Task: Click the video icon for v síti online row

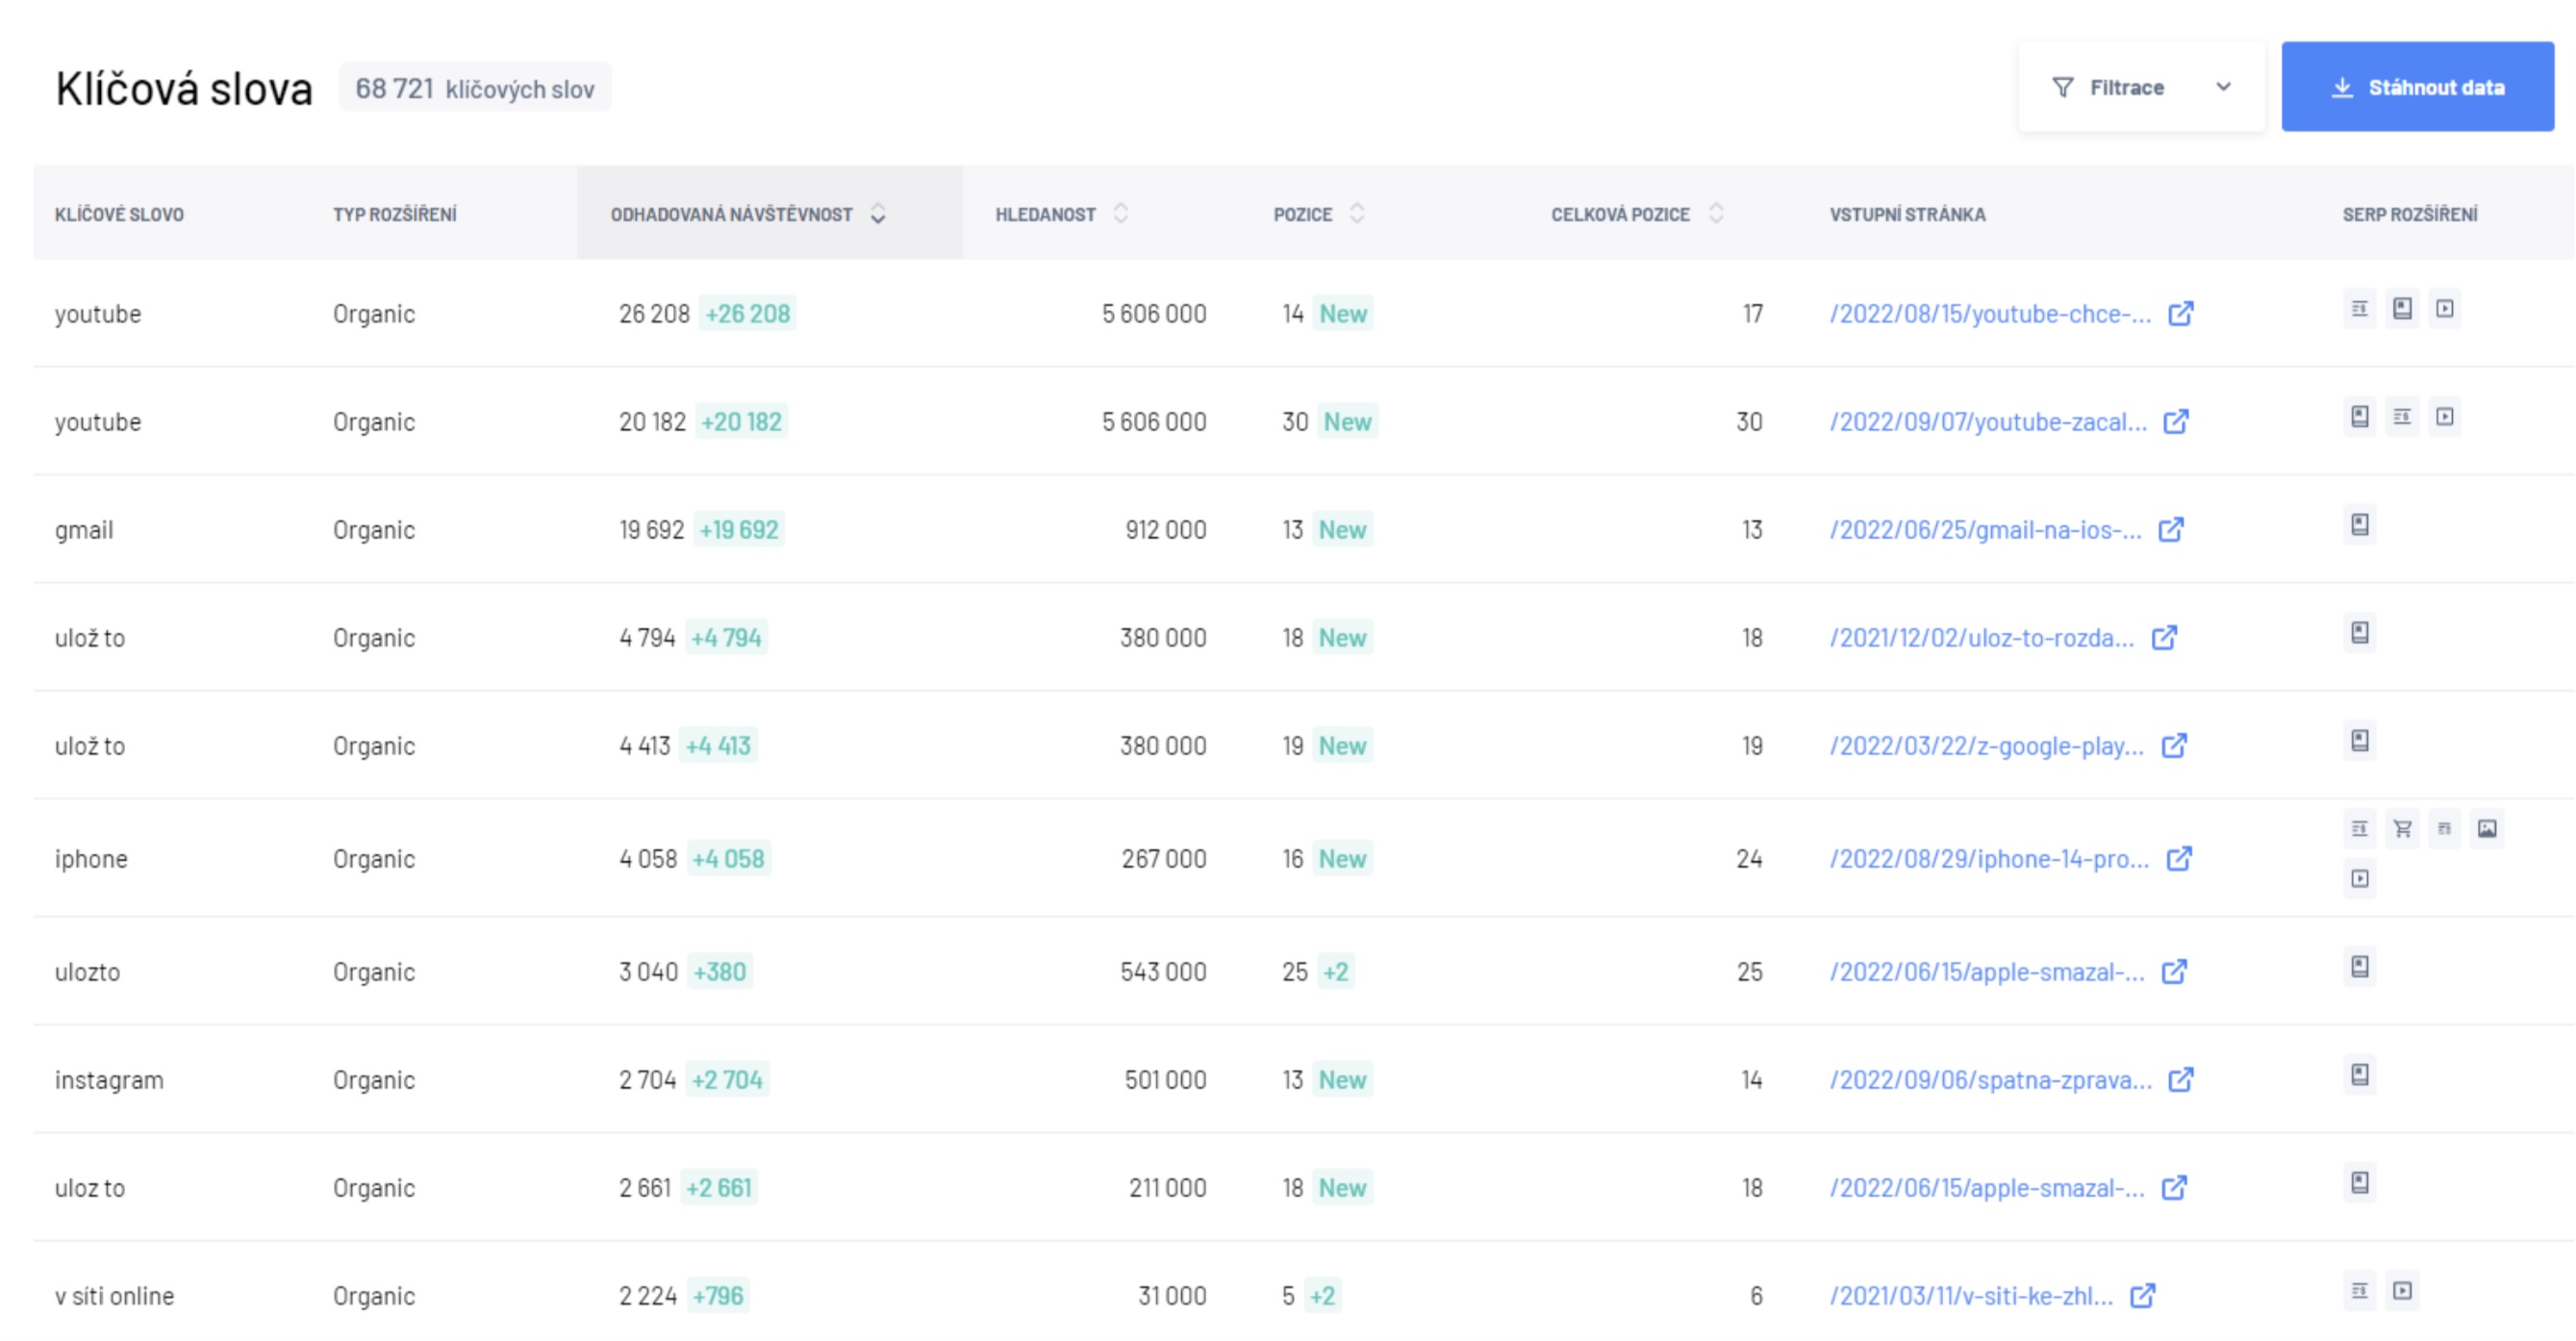Action: click(x=2402, y=1290)
